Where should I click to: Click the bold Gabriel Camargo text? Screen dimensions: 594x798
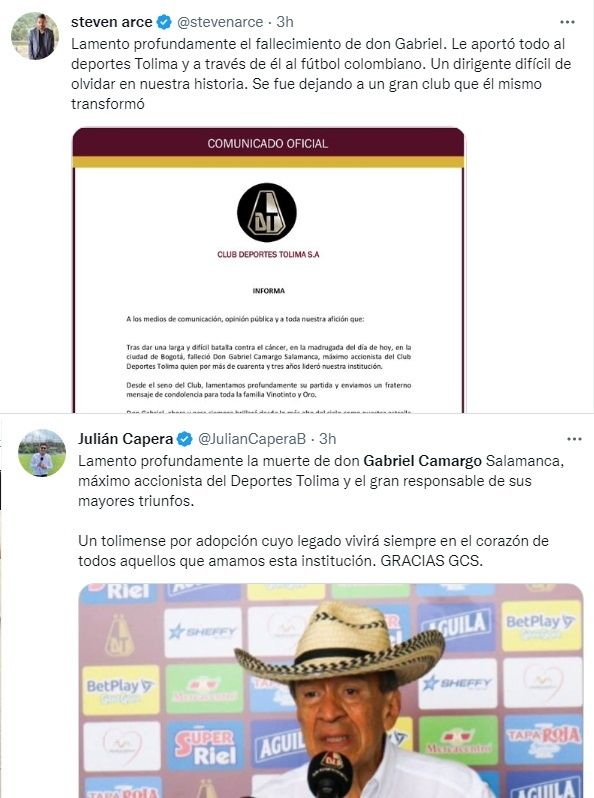click(422, 461)
